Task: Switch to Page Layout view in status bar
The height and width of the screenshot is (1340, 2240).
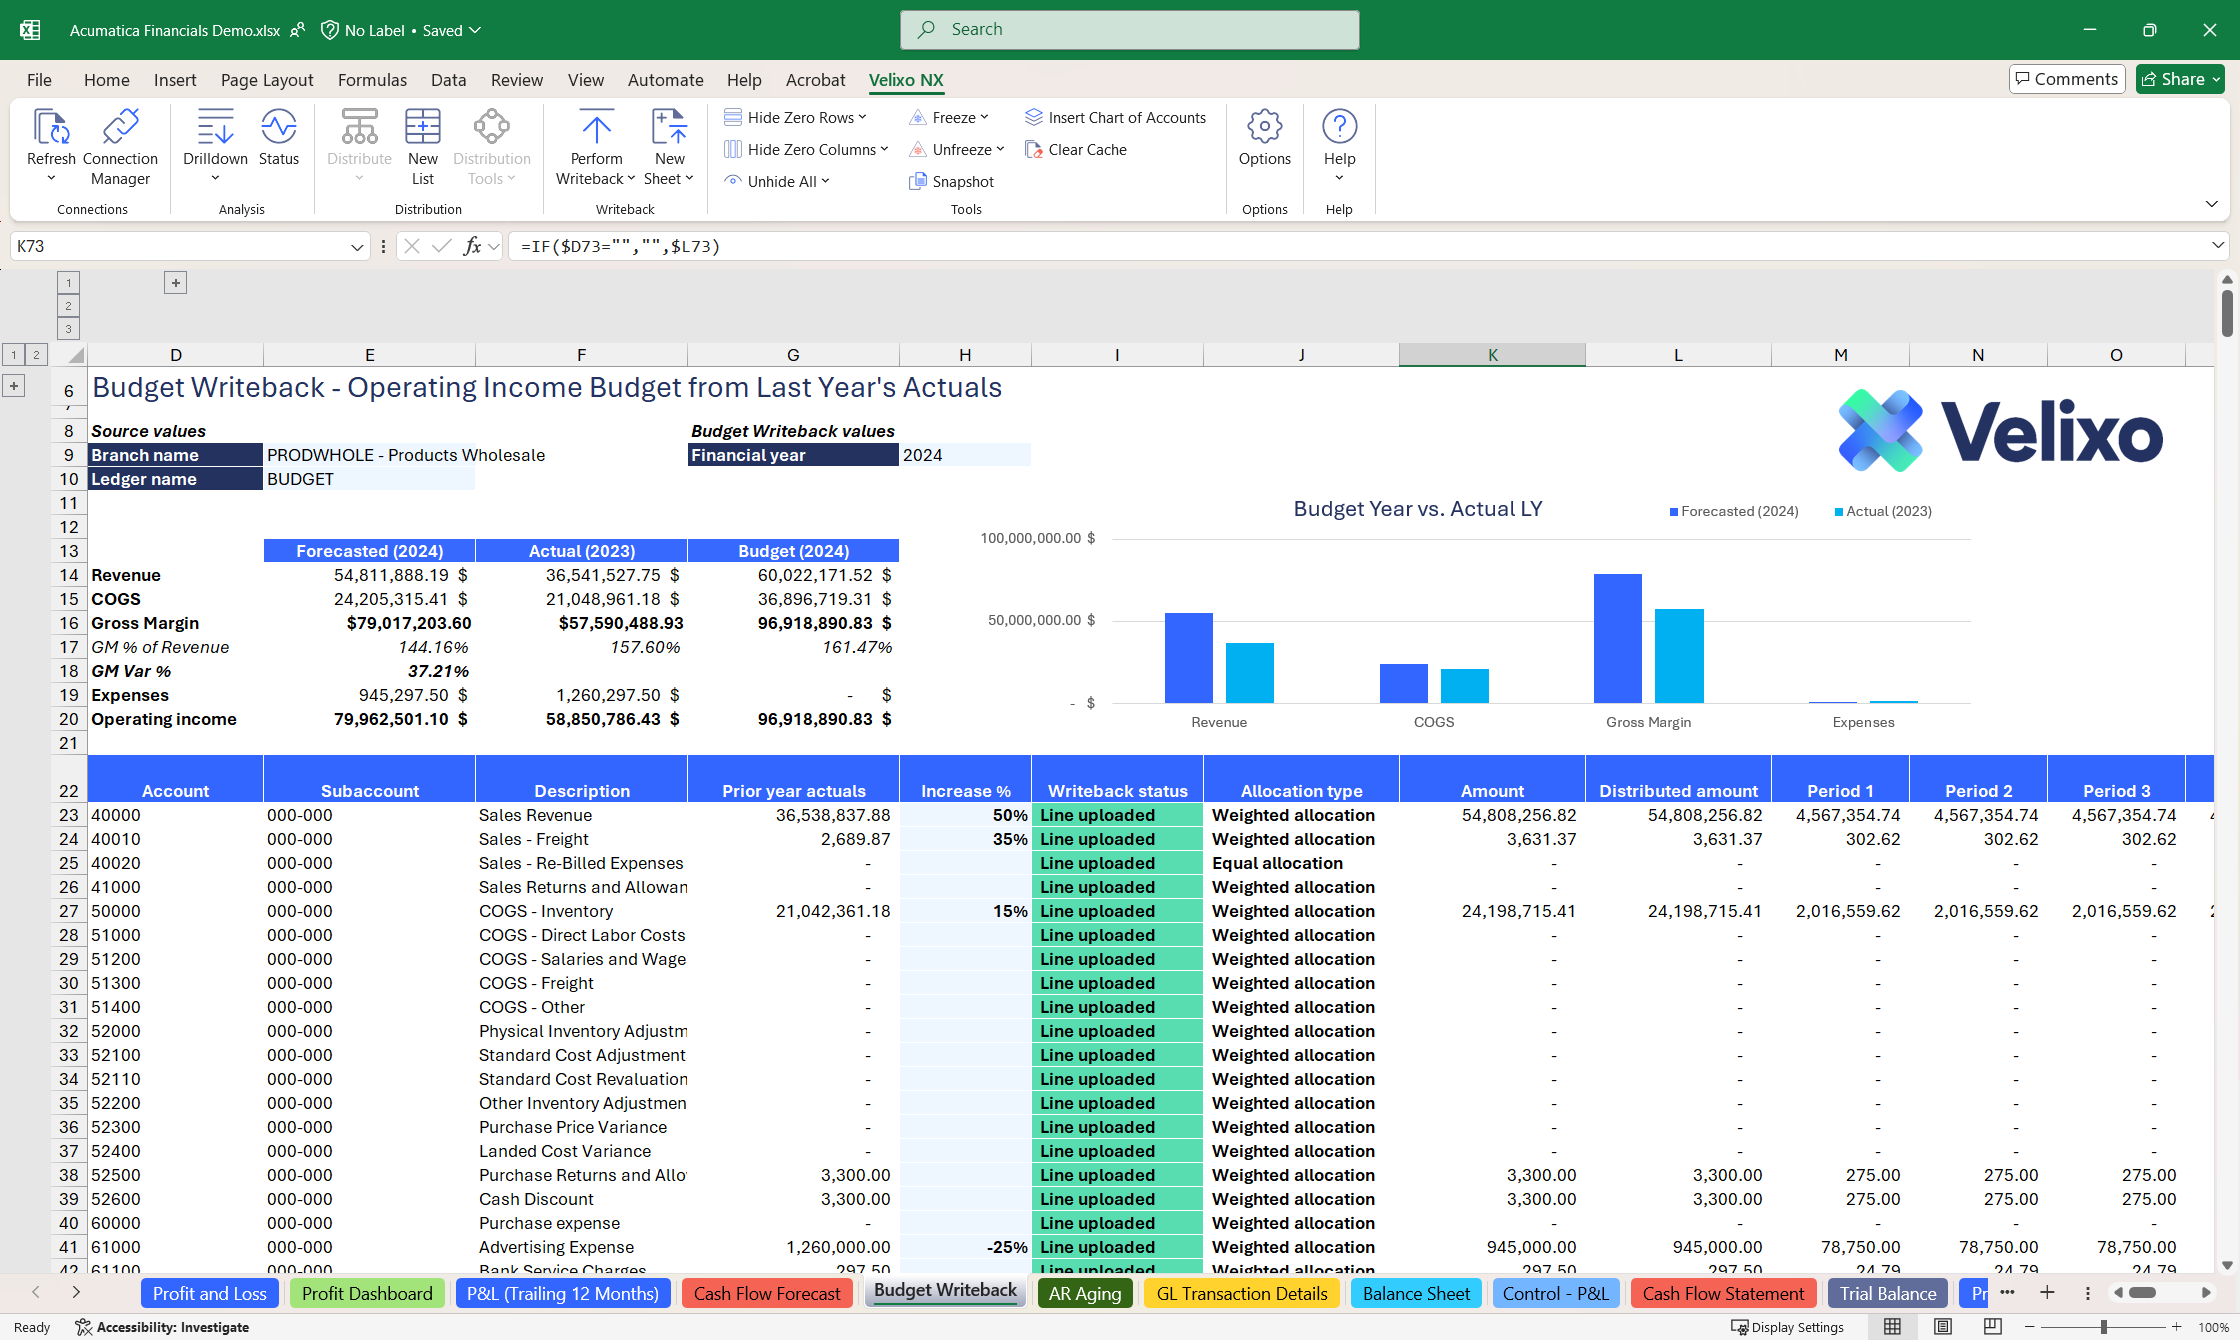Action: [x=1942, y=1327]
